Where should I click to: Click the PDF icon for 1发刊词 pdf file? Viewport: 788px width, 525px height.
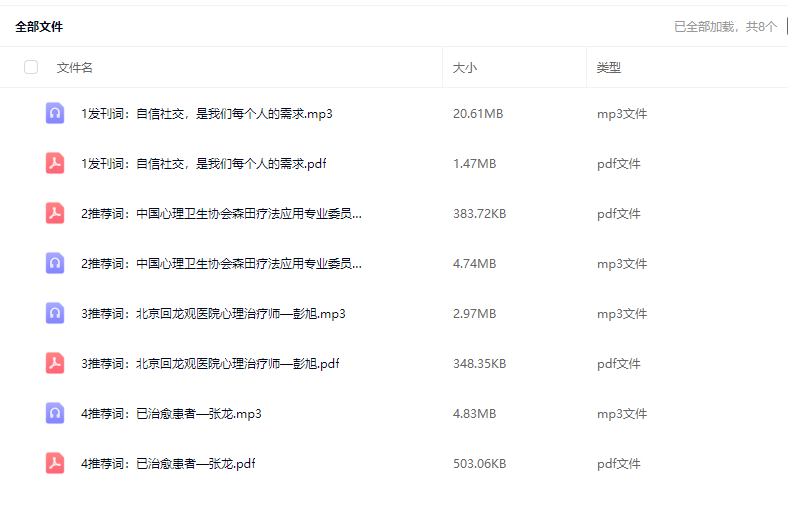55,163
